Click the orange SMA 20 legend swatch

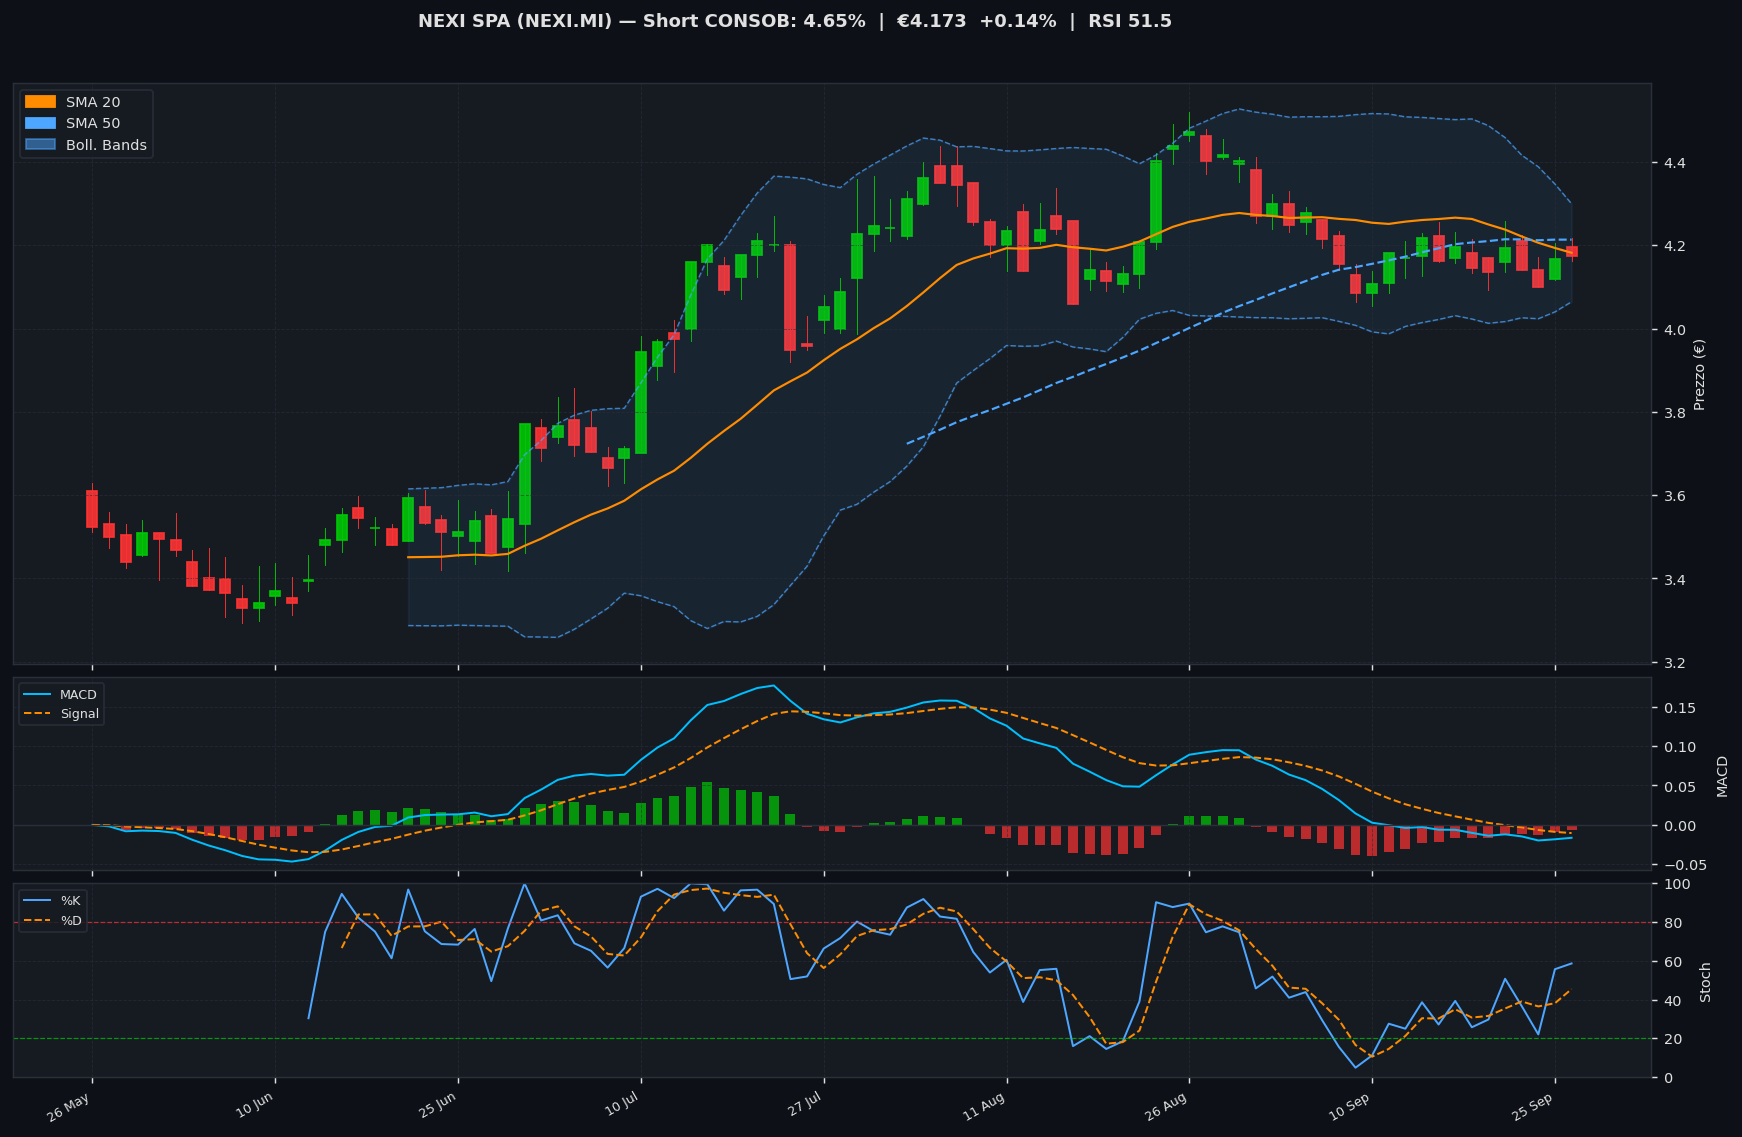pos(40,102)
